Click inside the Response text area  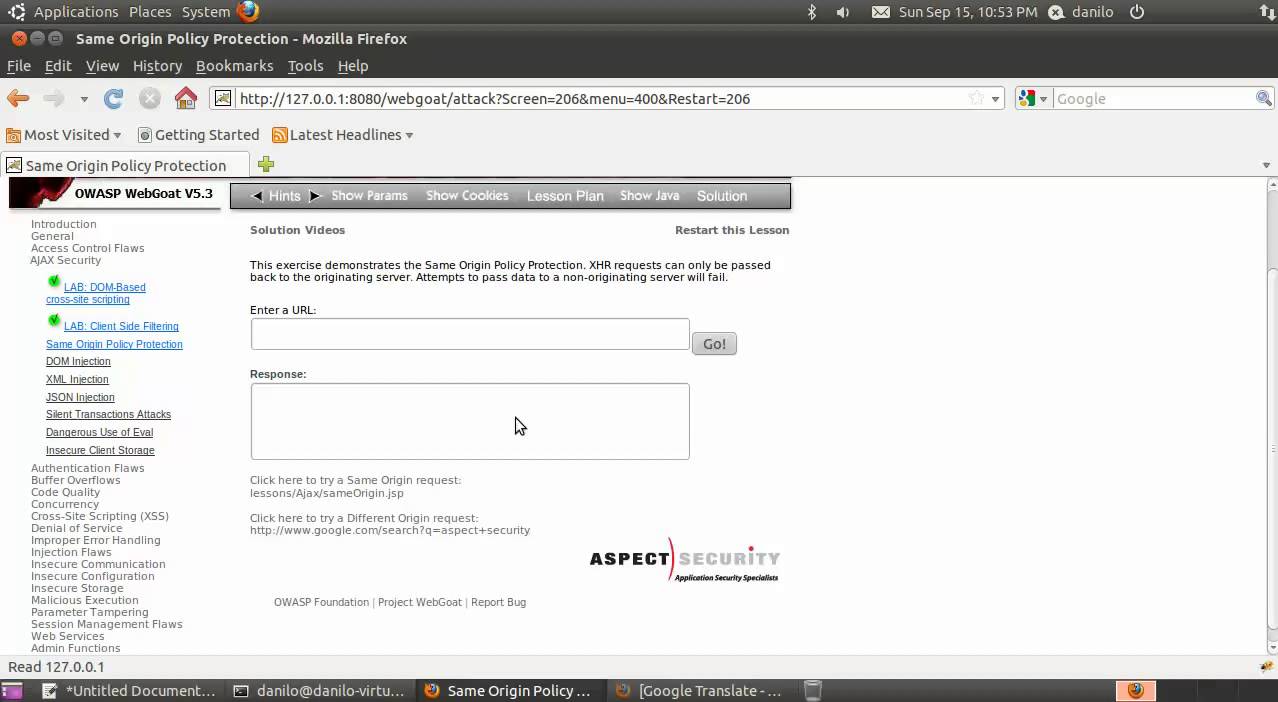click(x=470, y=421)
